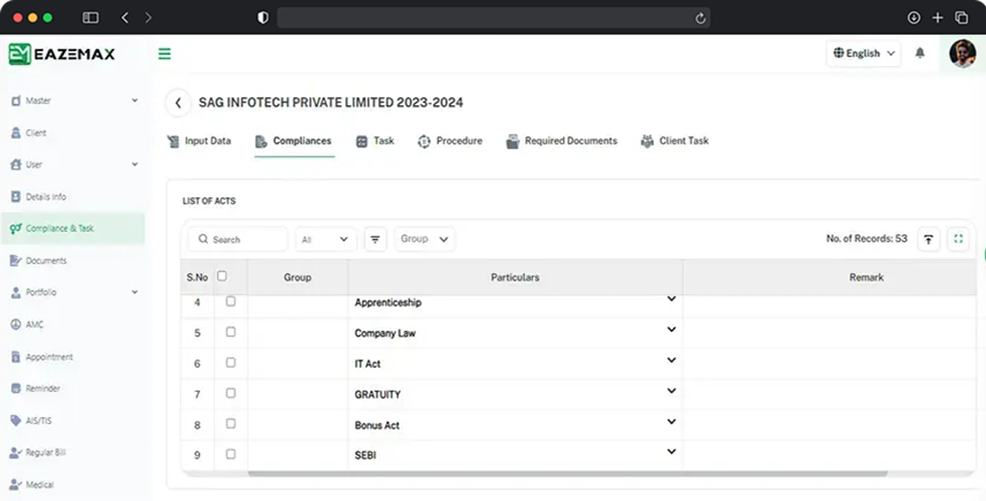Tick the select-all checkbox in table header

pos(222,276)
